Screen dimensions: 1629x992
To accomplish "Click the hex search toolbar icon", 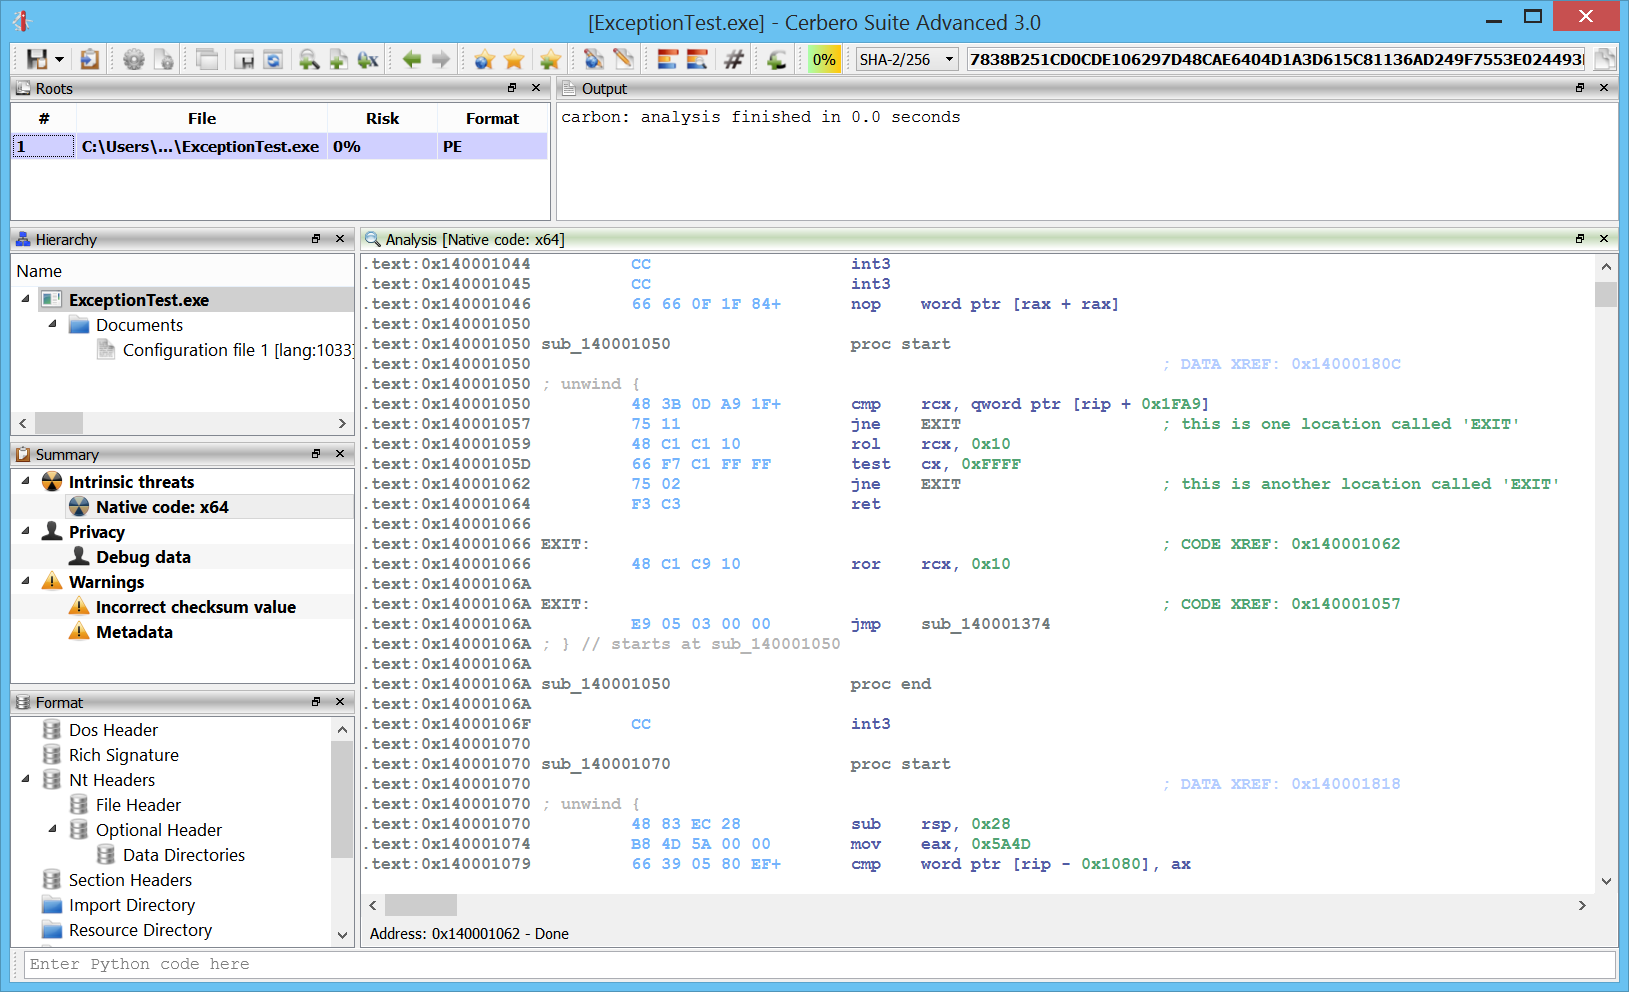I will coord(368,59).
